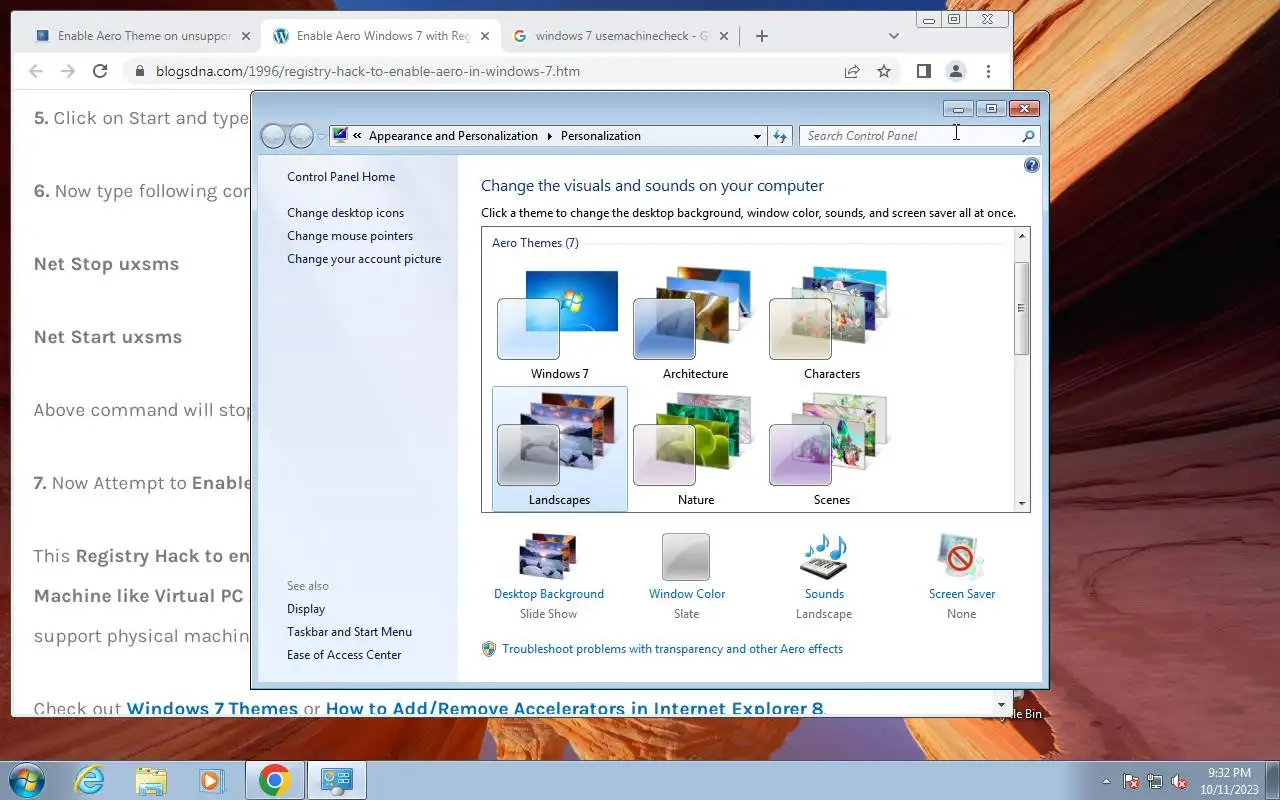This screenshot has height=800, width=1280.
Task: Select the Architecture theme
Action: (x=695, y=324)
